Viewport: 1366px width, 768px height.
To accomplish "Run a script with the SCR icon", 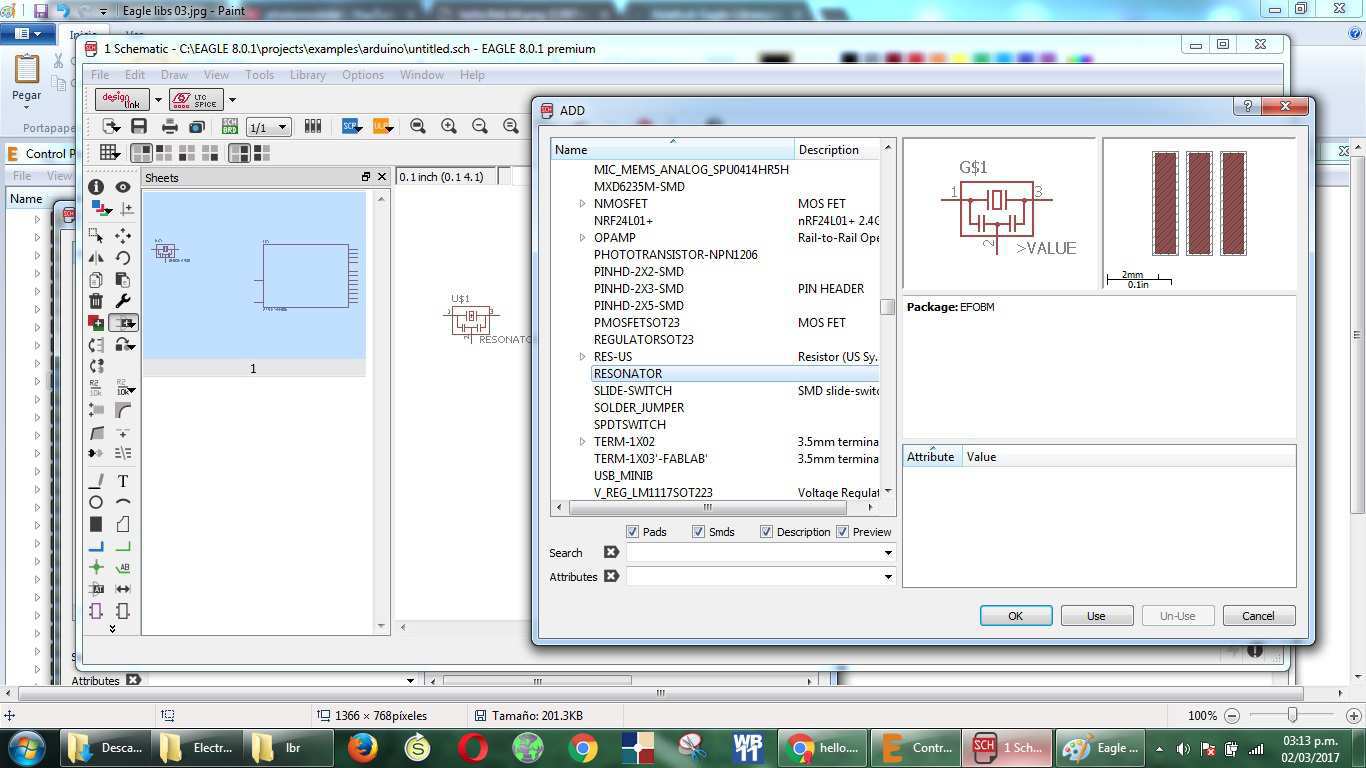I will tap(350, 126).
